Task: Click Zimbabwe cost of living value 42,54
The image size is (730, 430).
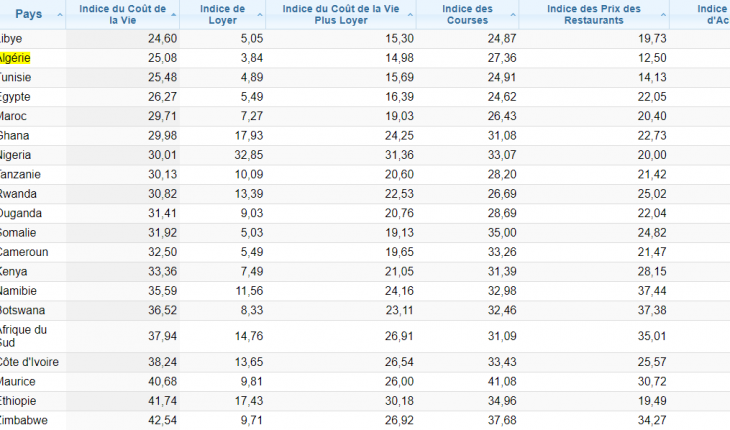Action: (161, 421)
